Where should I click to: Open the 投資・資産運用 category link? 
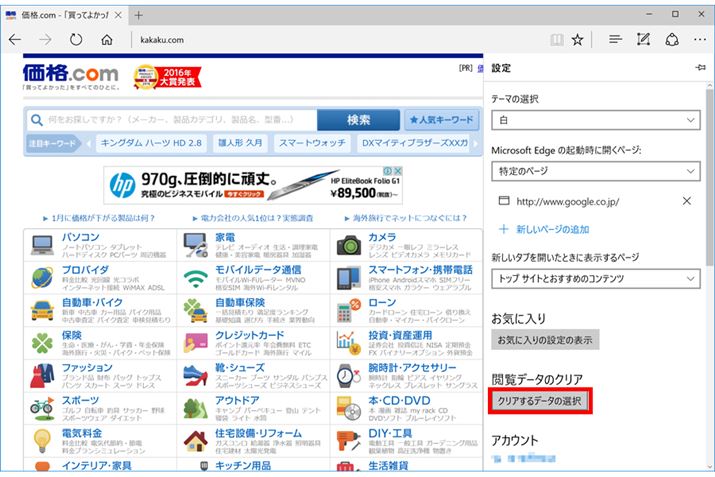tap(400, 335)
